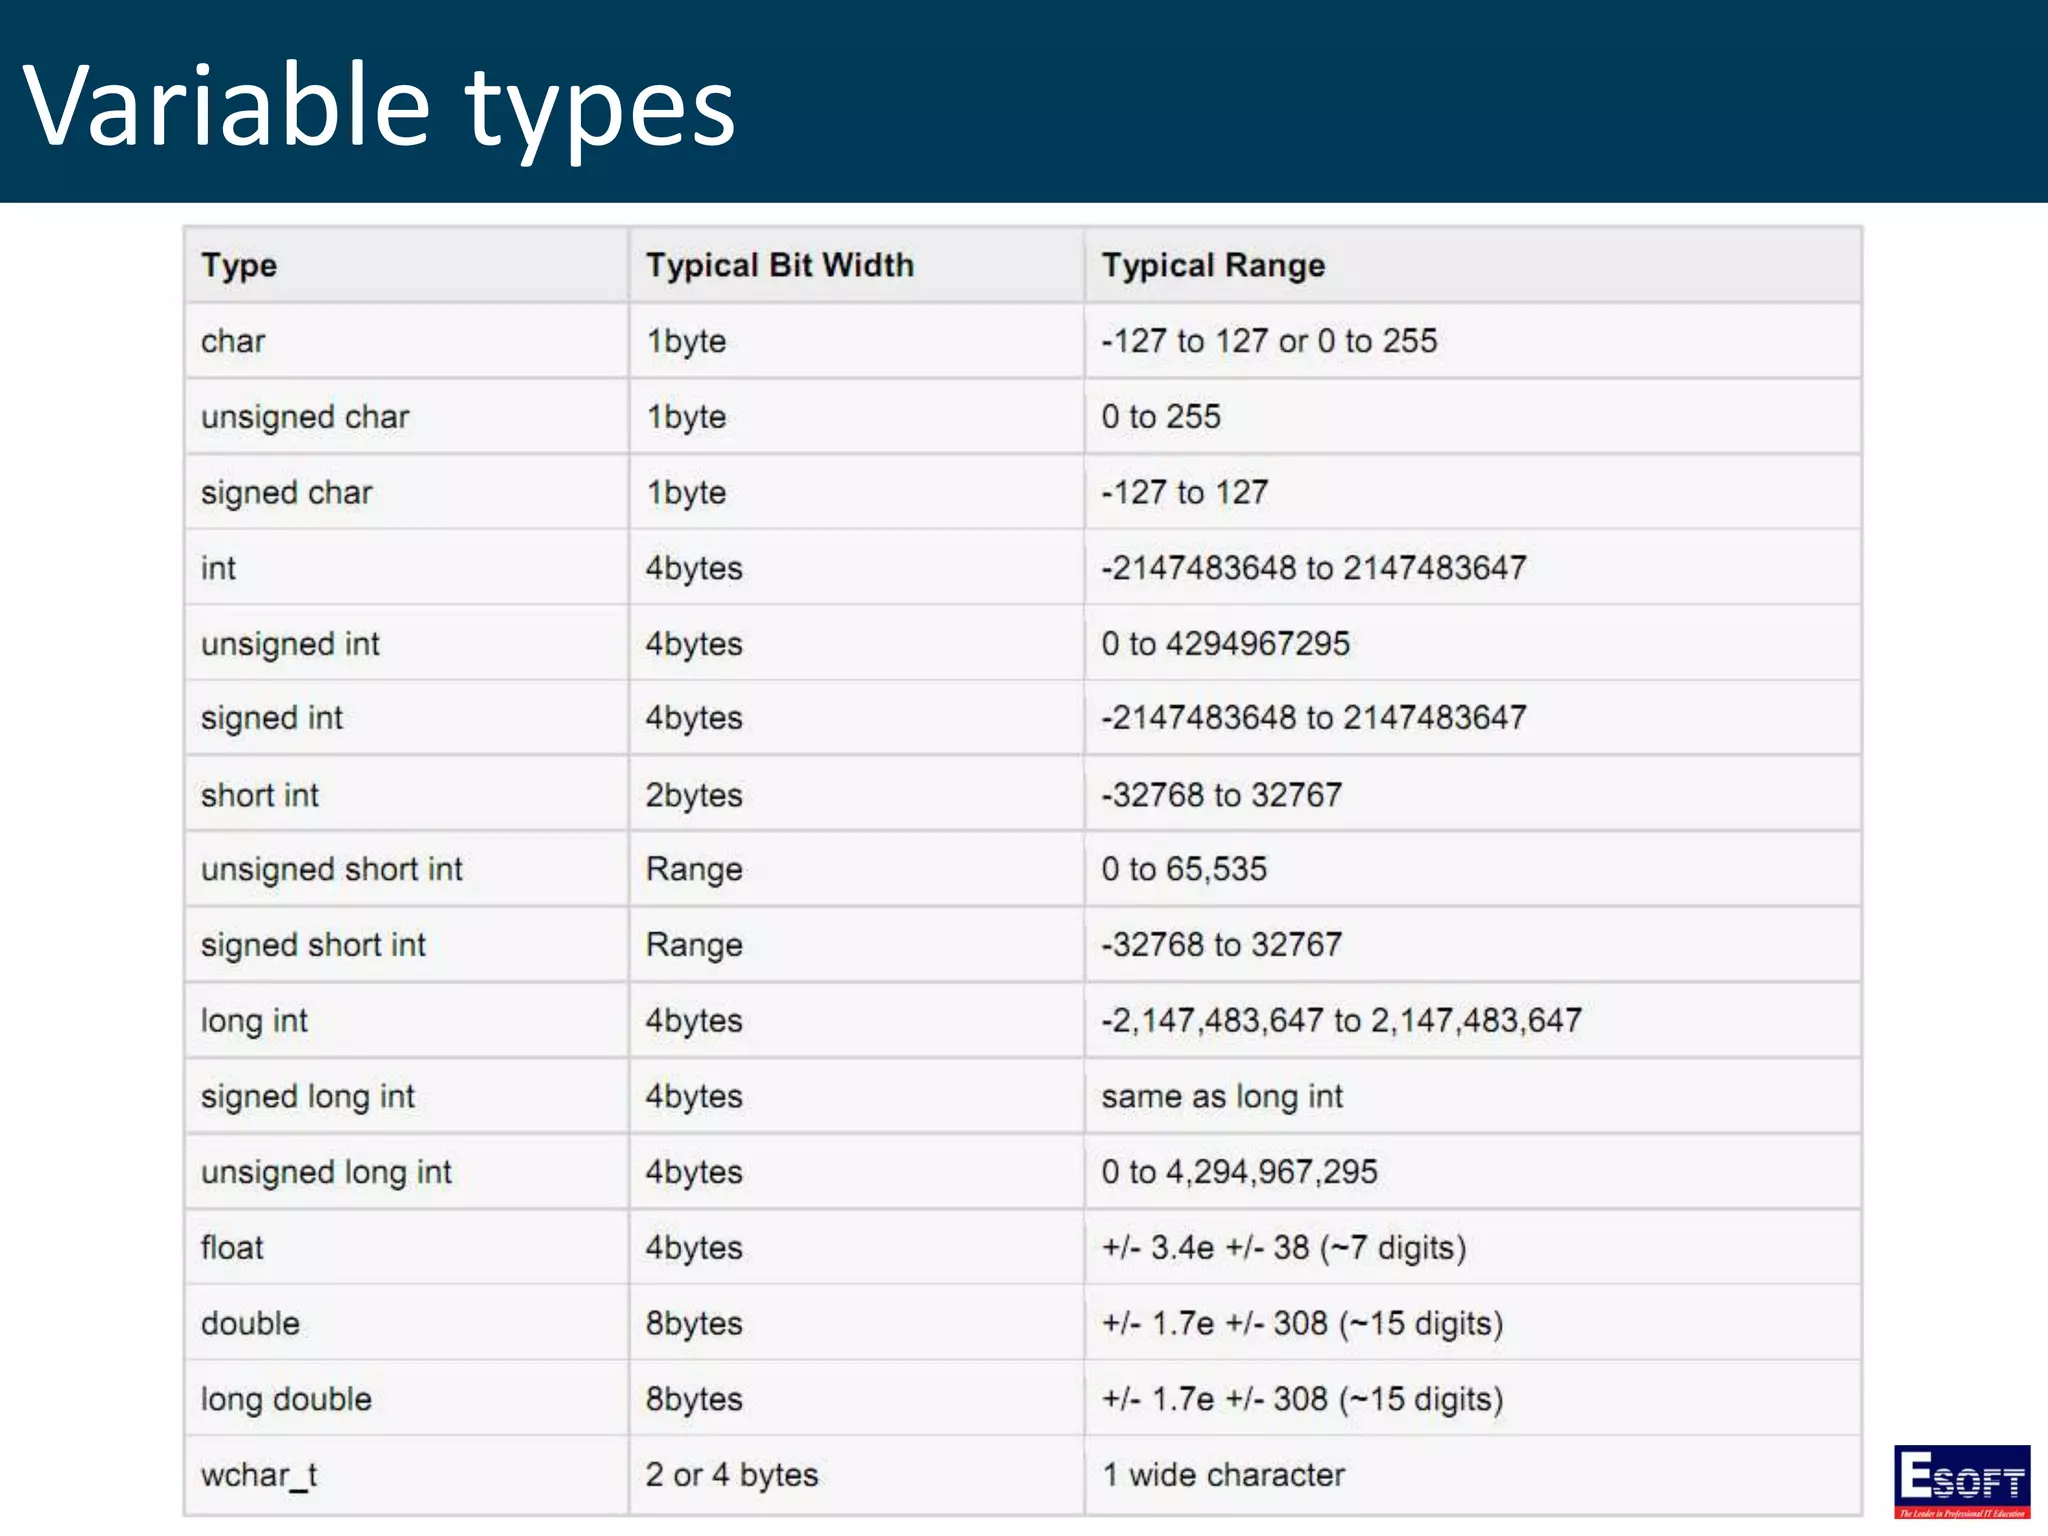Select the '2 or 4 bytes' cell
This screenshot has width=2048, height=1536.
click(x=732, y=1475)
